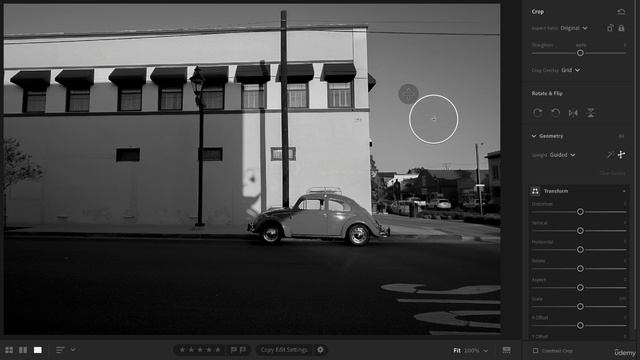Click the Auto straighten label
This screenshot has width=640, height=360.
pos(581,45)
